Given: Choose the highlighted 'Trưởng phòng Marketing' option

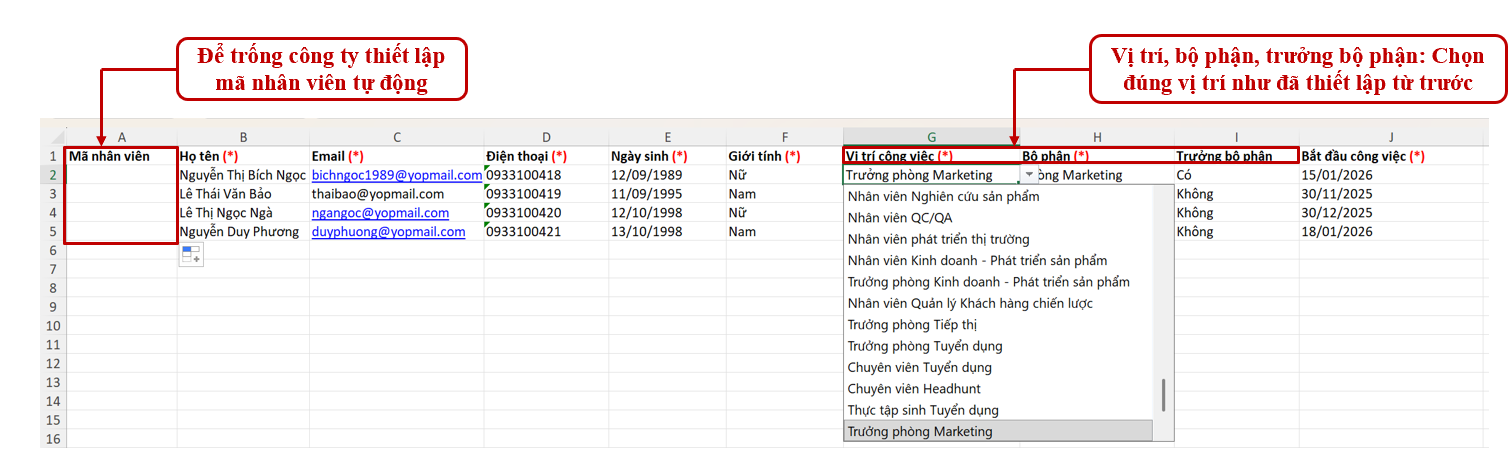Looking at the screenshot, I should pyautogui.click(x=919, y=432).
